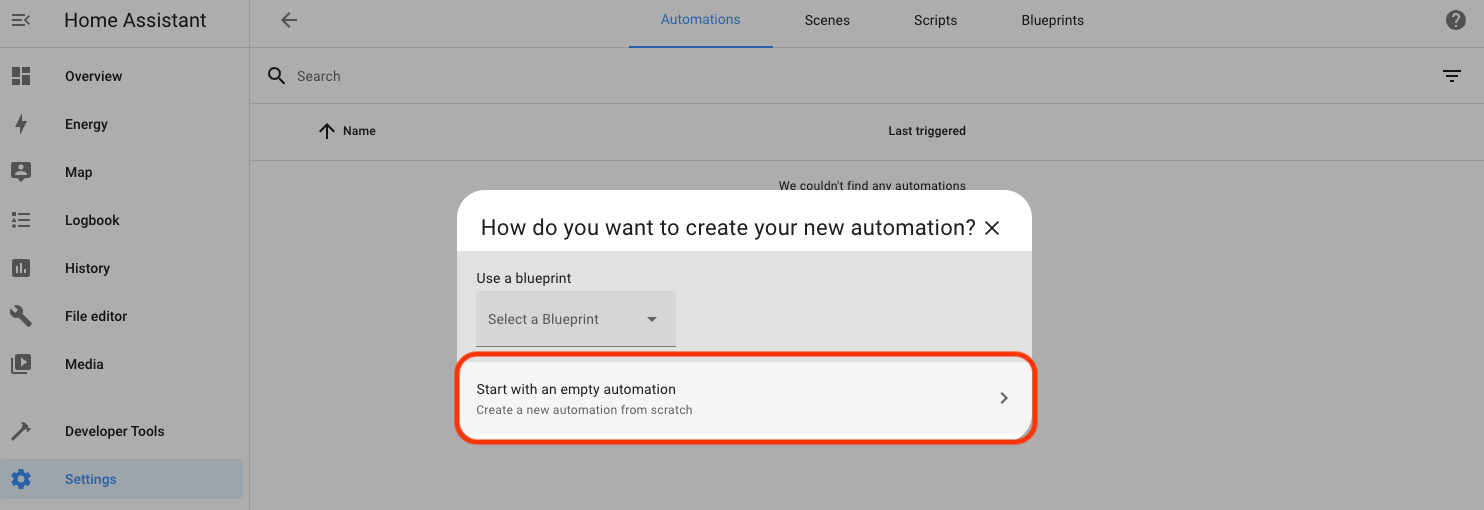
Task: Go back using the arrow icon
Action: pos(289,20)
